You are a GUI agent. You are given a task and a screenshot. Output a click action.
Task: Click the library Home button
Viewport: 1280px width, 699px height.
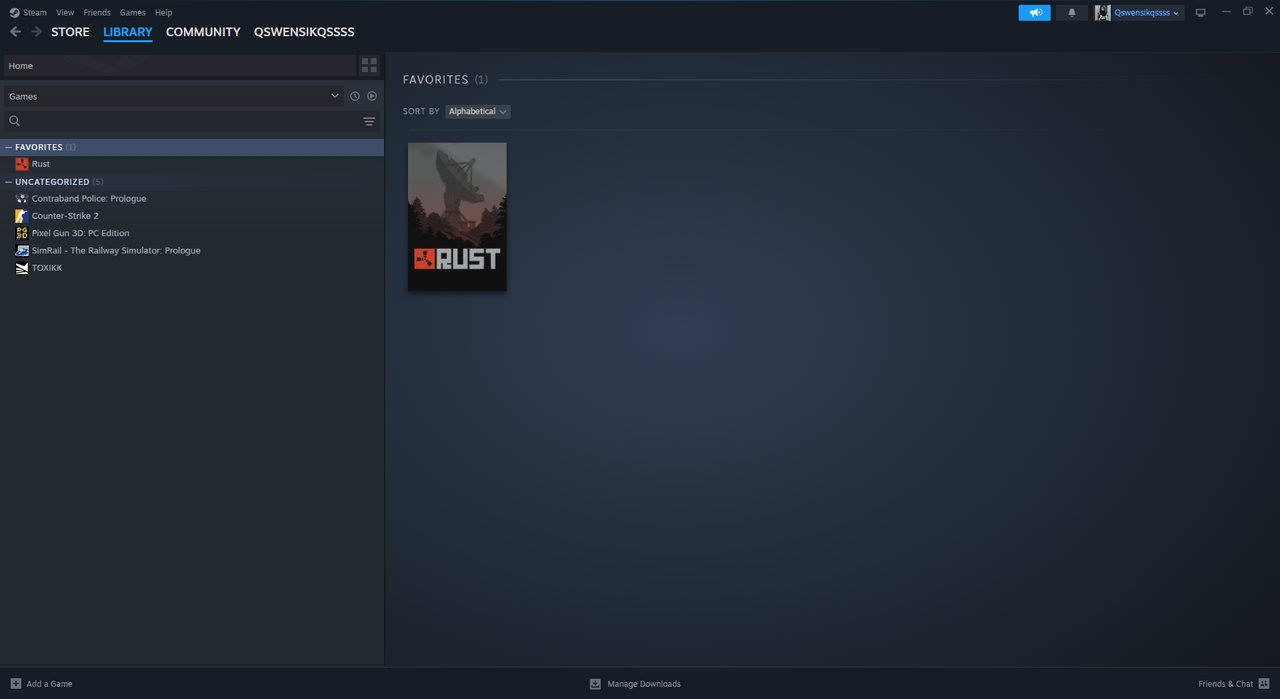179,66
